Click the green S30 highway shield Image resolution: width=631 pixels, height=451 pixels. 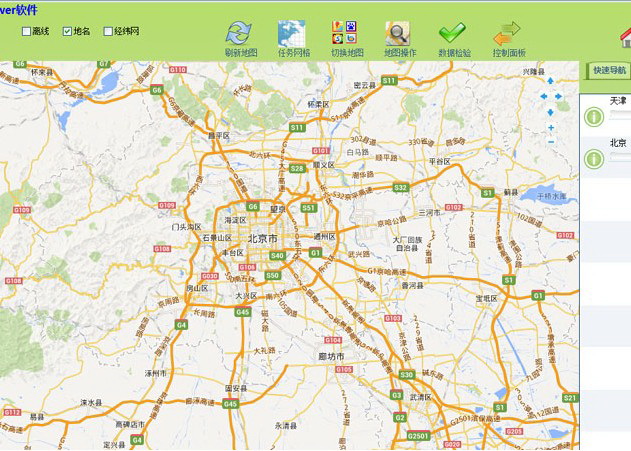[x=406, y=375]
